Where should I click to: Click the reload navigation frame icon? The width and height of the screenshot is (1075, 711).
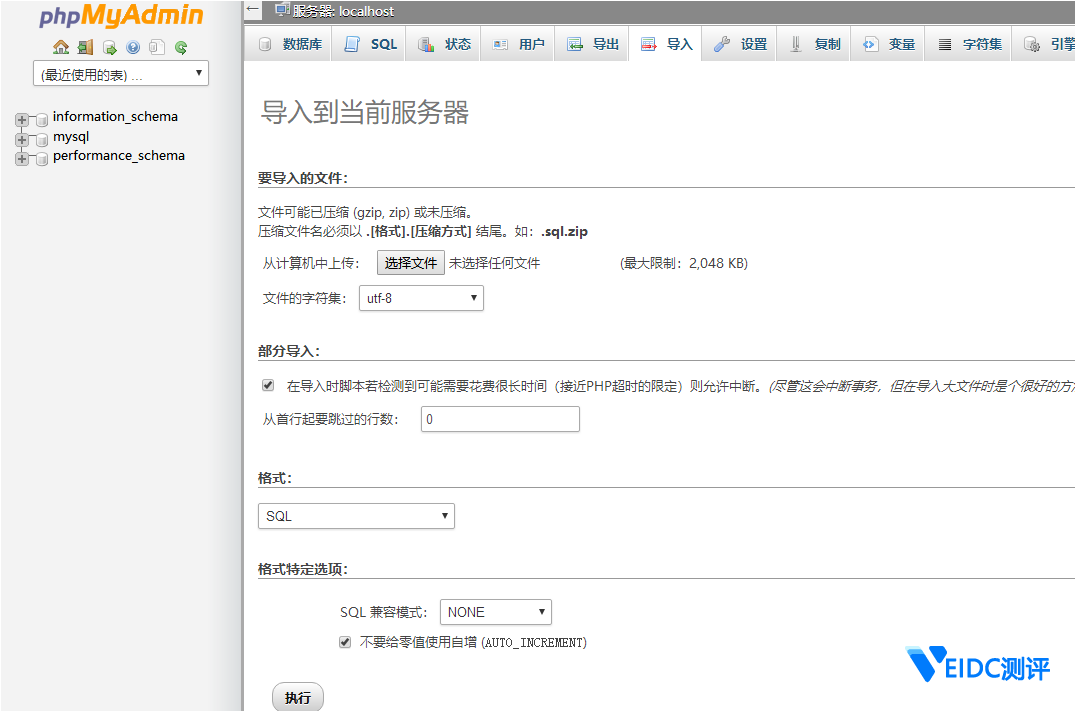click(x=181, y=47)
